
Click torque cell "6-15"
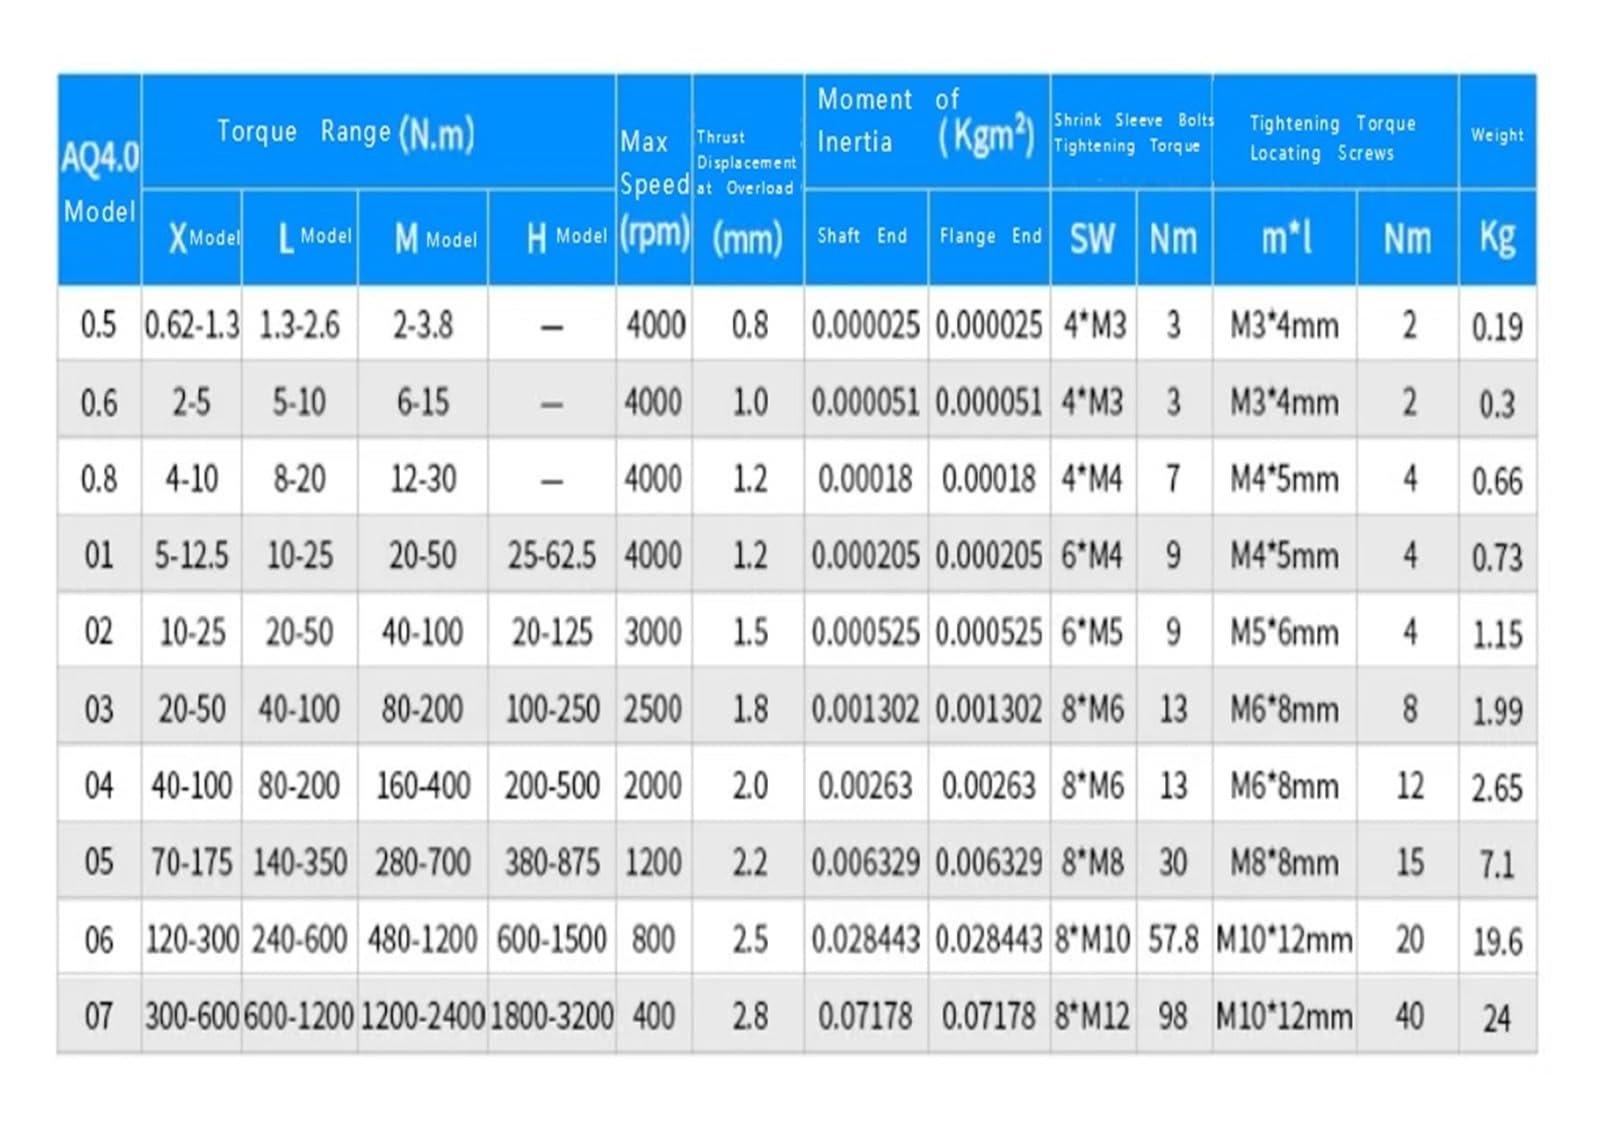click(423, 402)
